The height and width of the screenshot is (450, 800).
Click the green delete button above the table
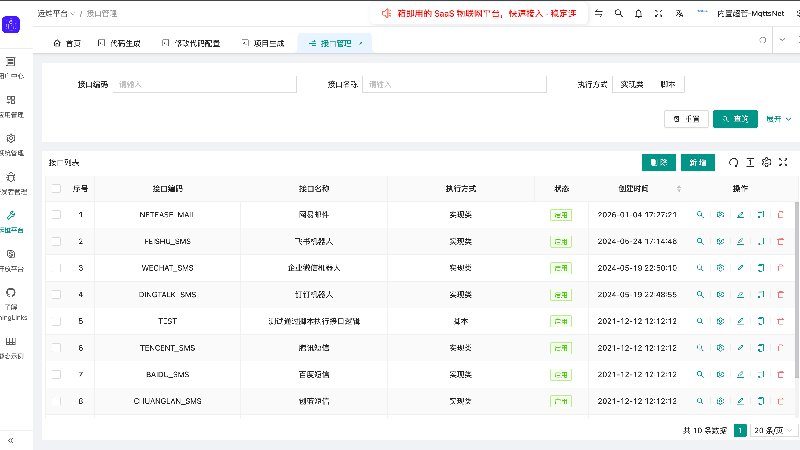(x=659, y=162)
